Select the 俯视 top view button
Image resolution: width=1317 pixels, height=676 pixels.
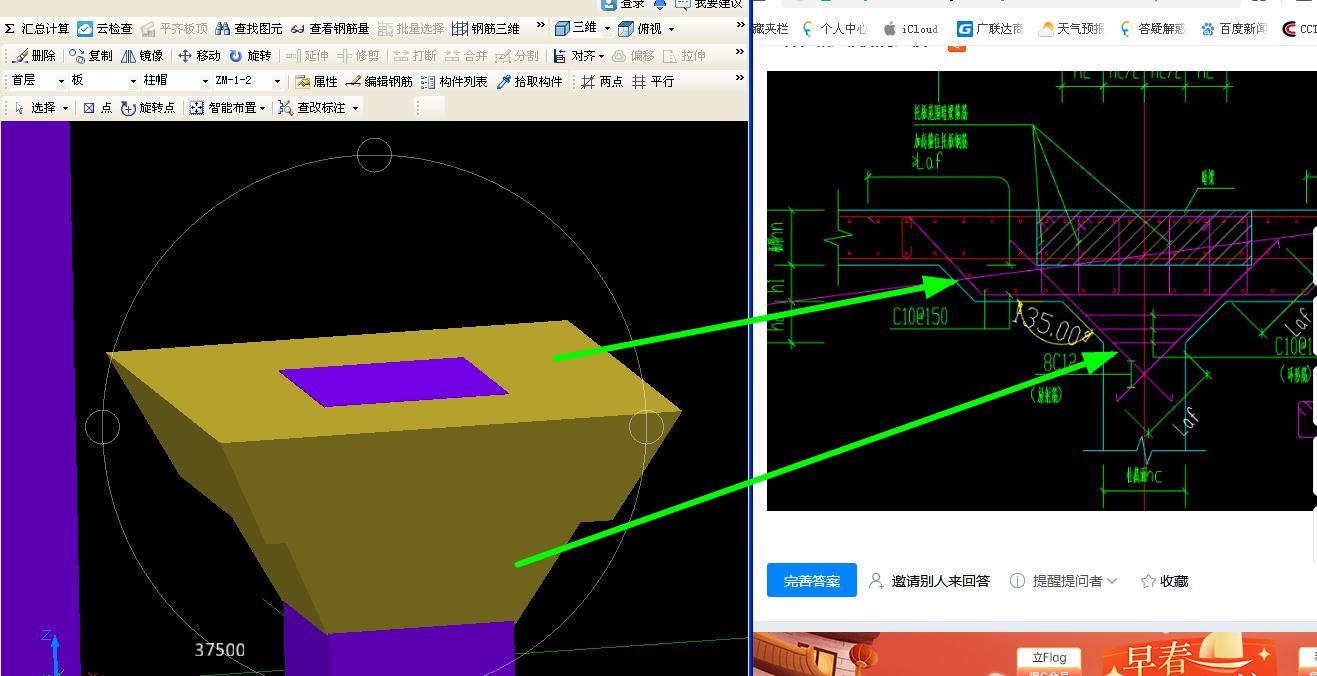640,29
